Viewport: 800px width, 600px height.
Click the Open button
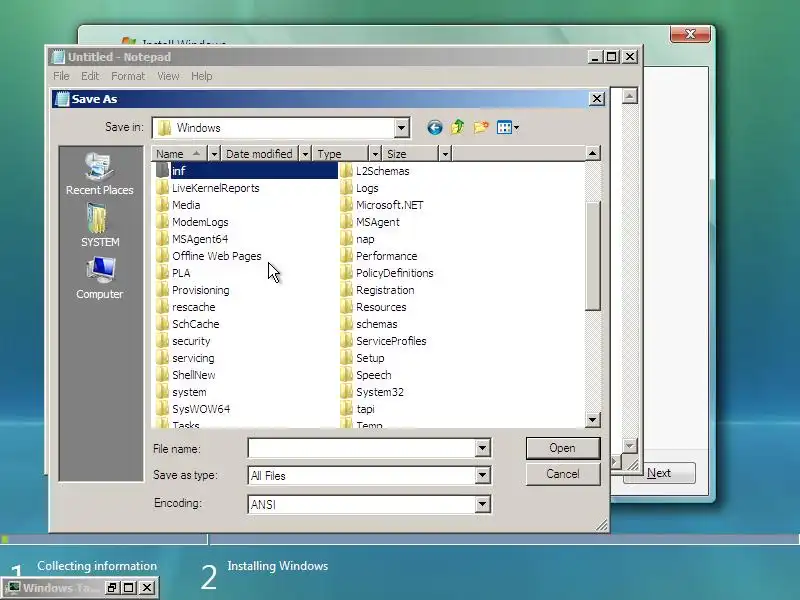[x=563, y=448]
